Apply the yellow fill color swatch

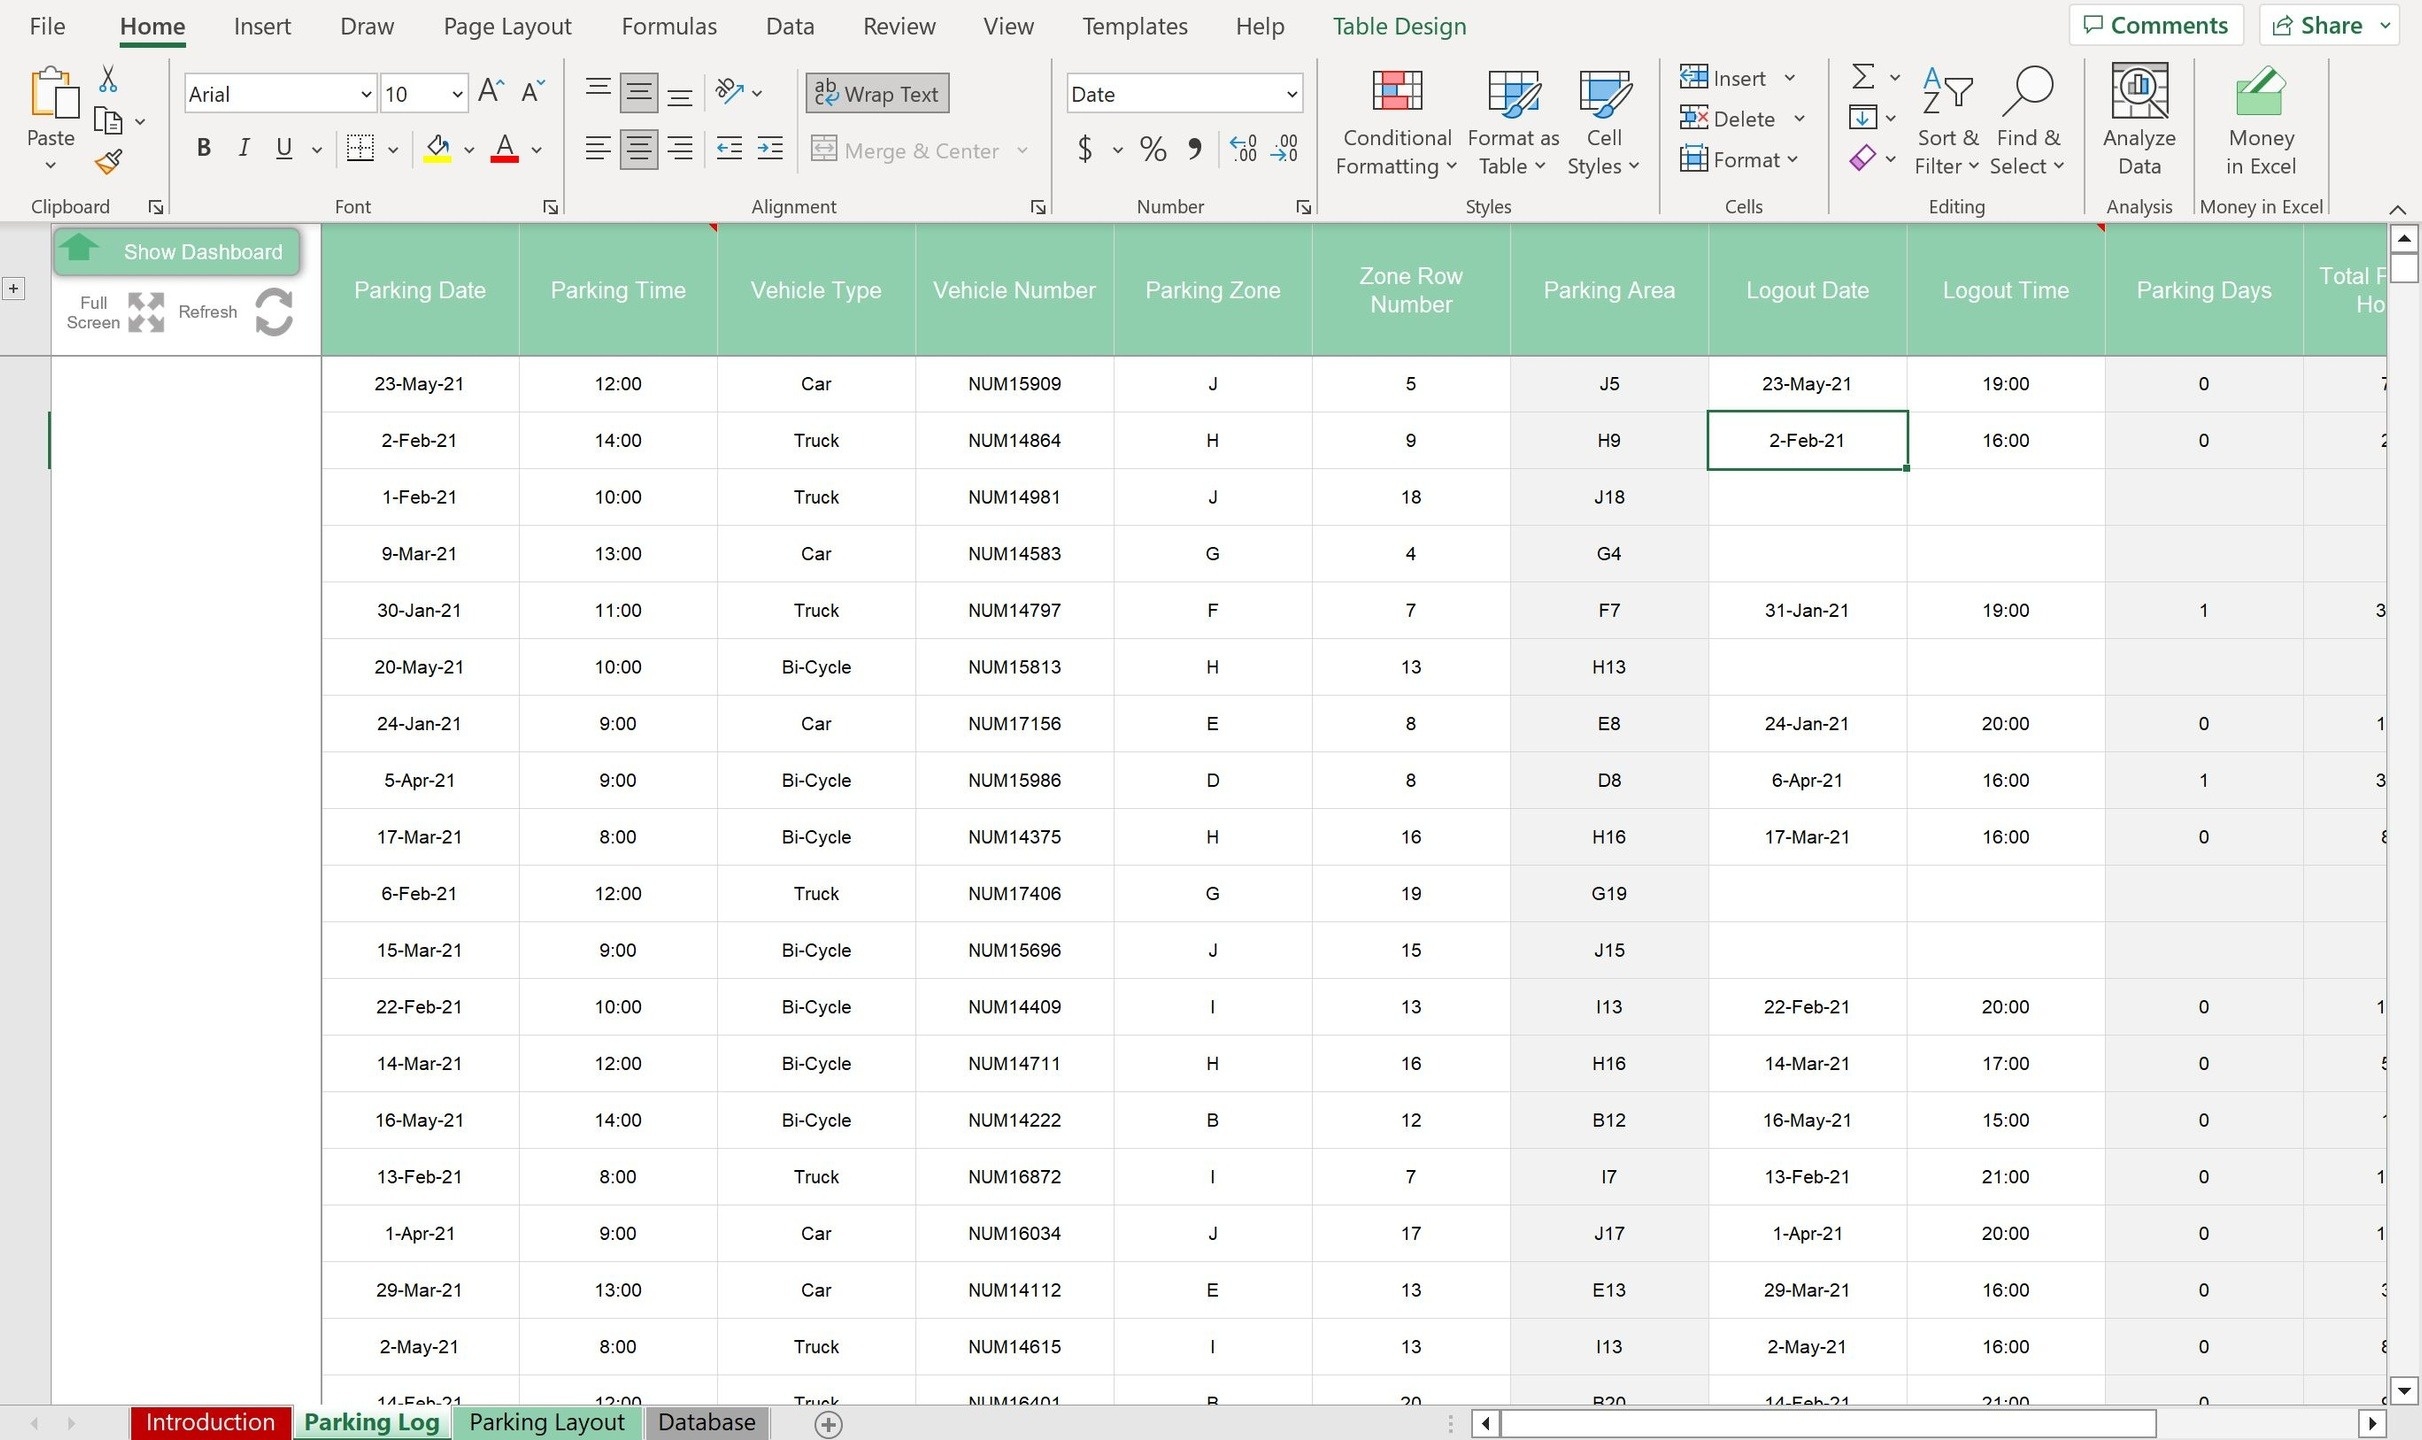click(437, 150)
